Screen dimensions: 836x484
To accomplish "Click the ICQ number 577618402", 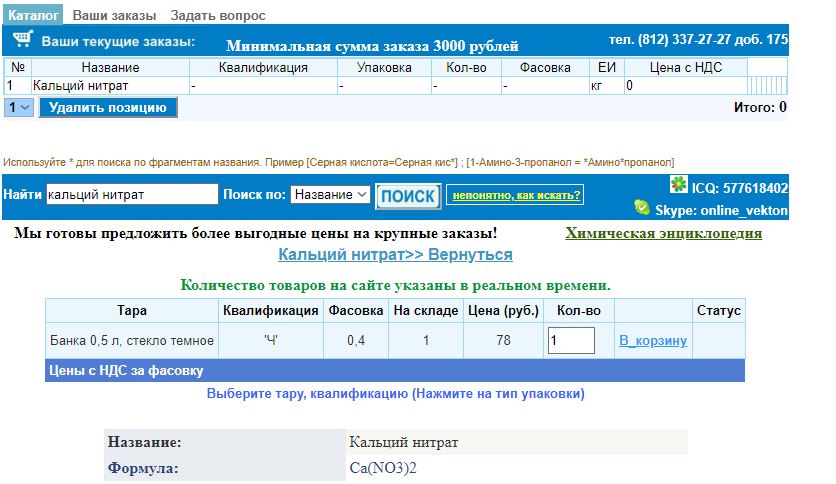I will click(740, 187).
